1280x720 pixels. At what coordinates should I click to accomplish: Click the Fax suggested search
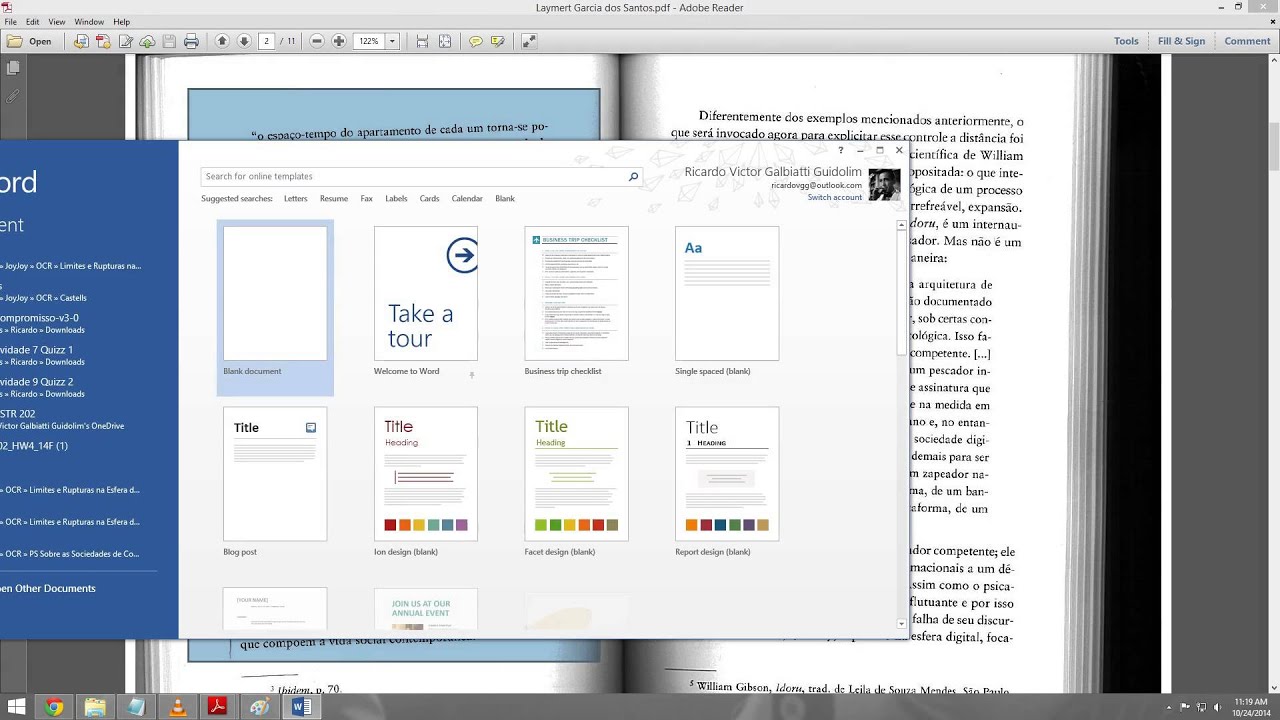point(367,198)
